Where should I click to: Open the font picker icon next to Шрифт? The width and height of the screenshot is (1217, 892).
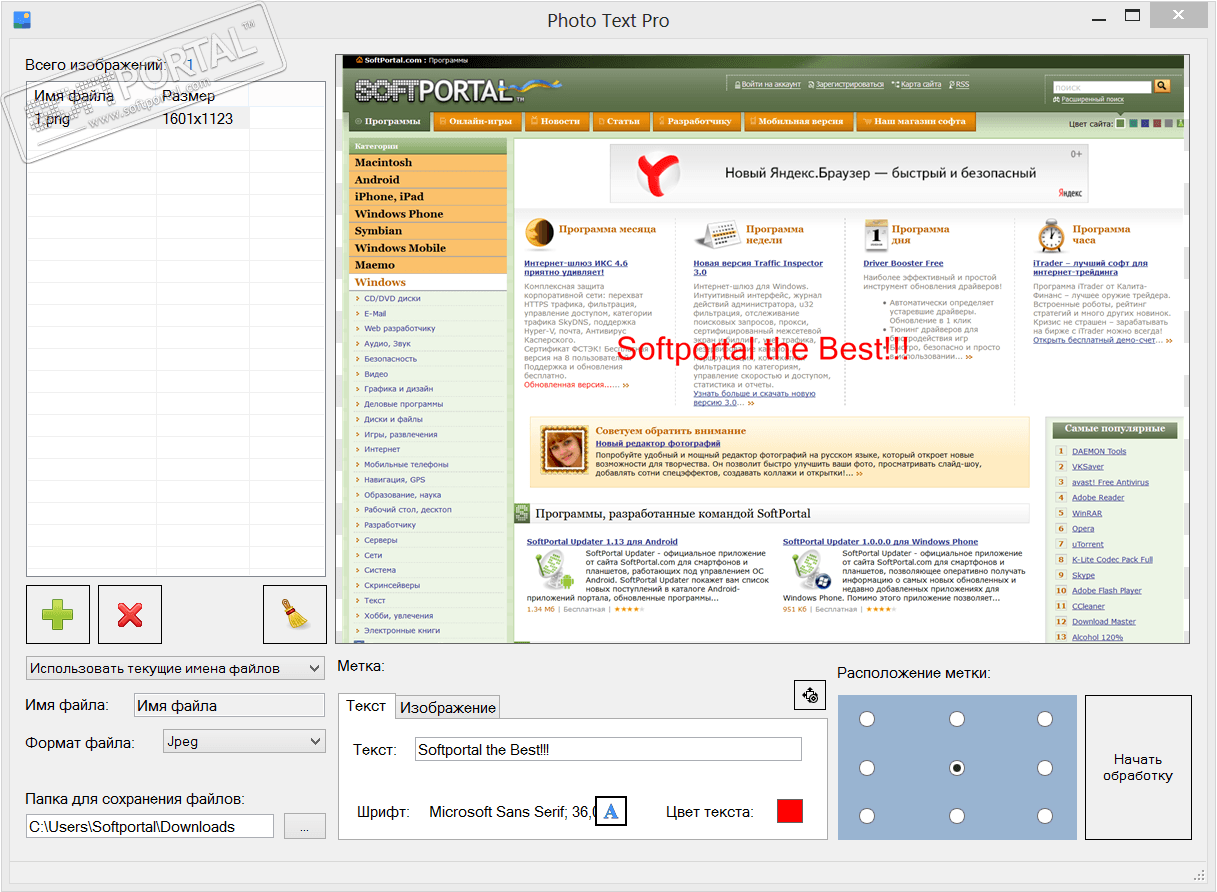pyautogui.click(x=611, y=812)
